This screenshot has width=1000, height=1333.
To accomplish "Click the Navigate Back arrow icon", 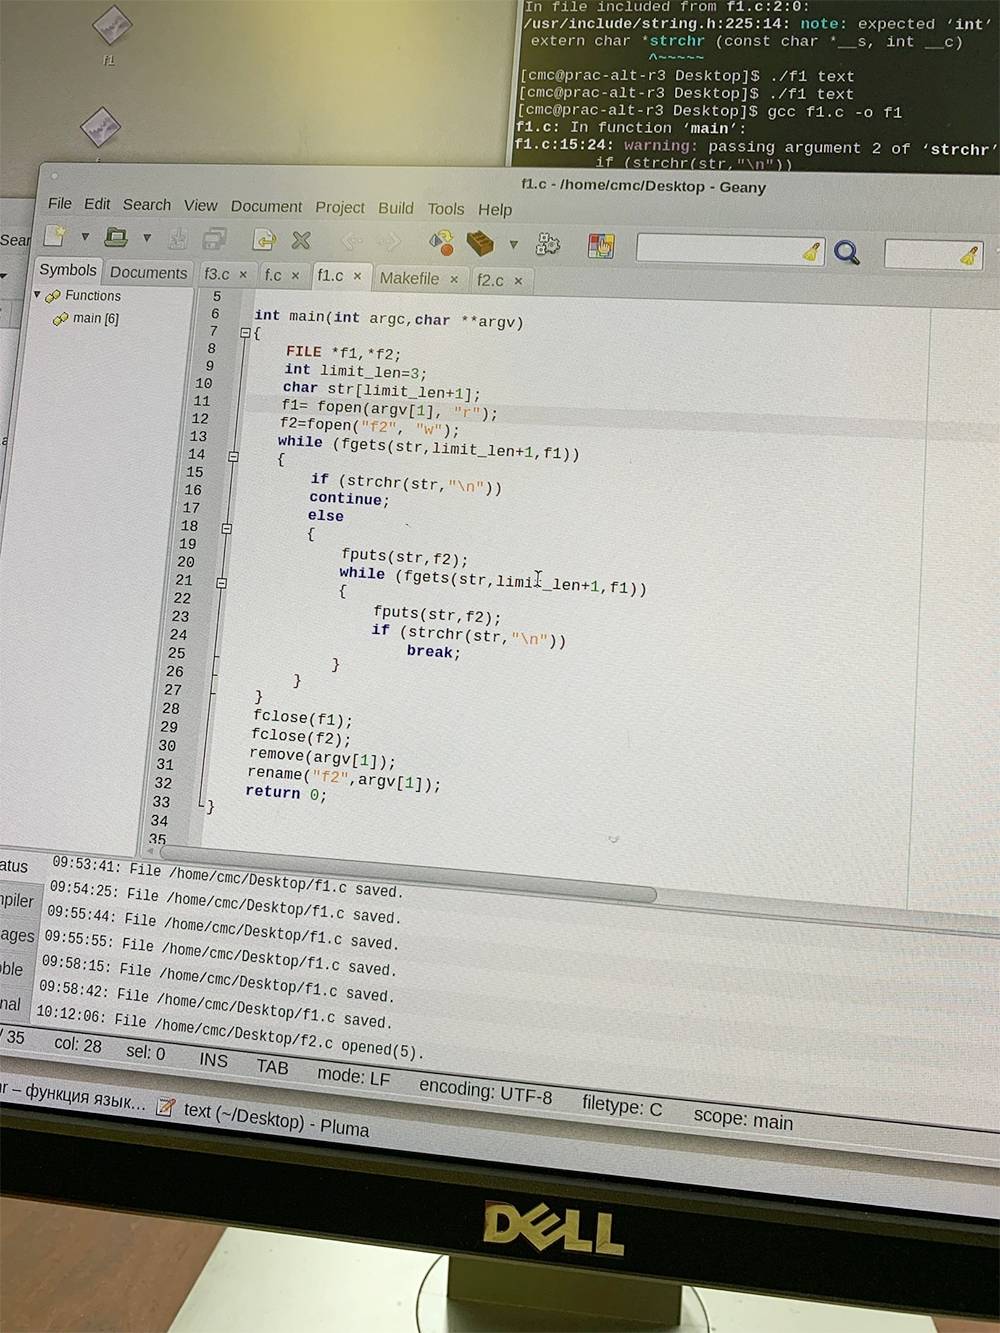I will click(351, 241).
